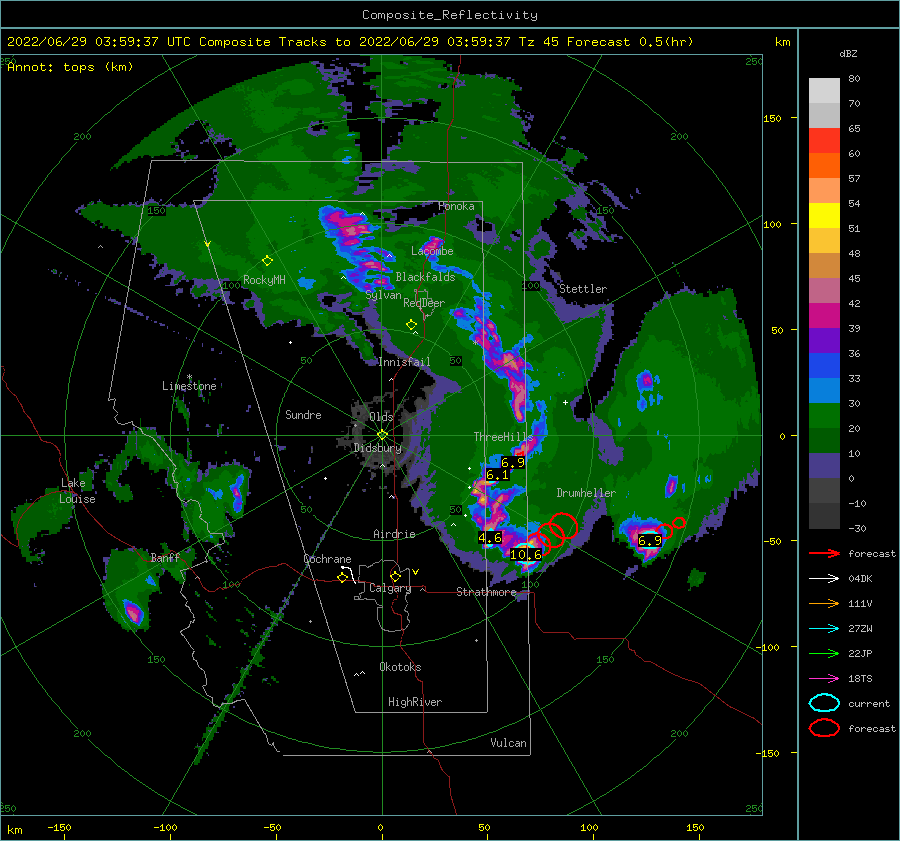Click the yellow swatch between 54 and 51 dBZ
The image size is (900, 841).
tap(824, 216)
